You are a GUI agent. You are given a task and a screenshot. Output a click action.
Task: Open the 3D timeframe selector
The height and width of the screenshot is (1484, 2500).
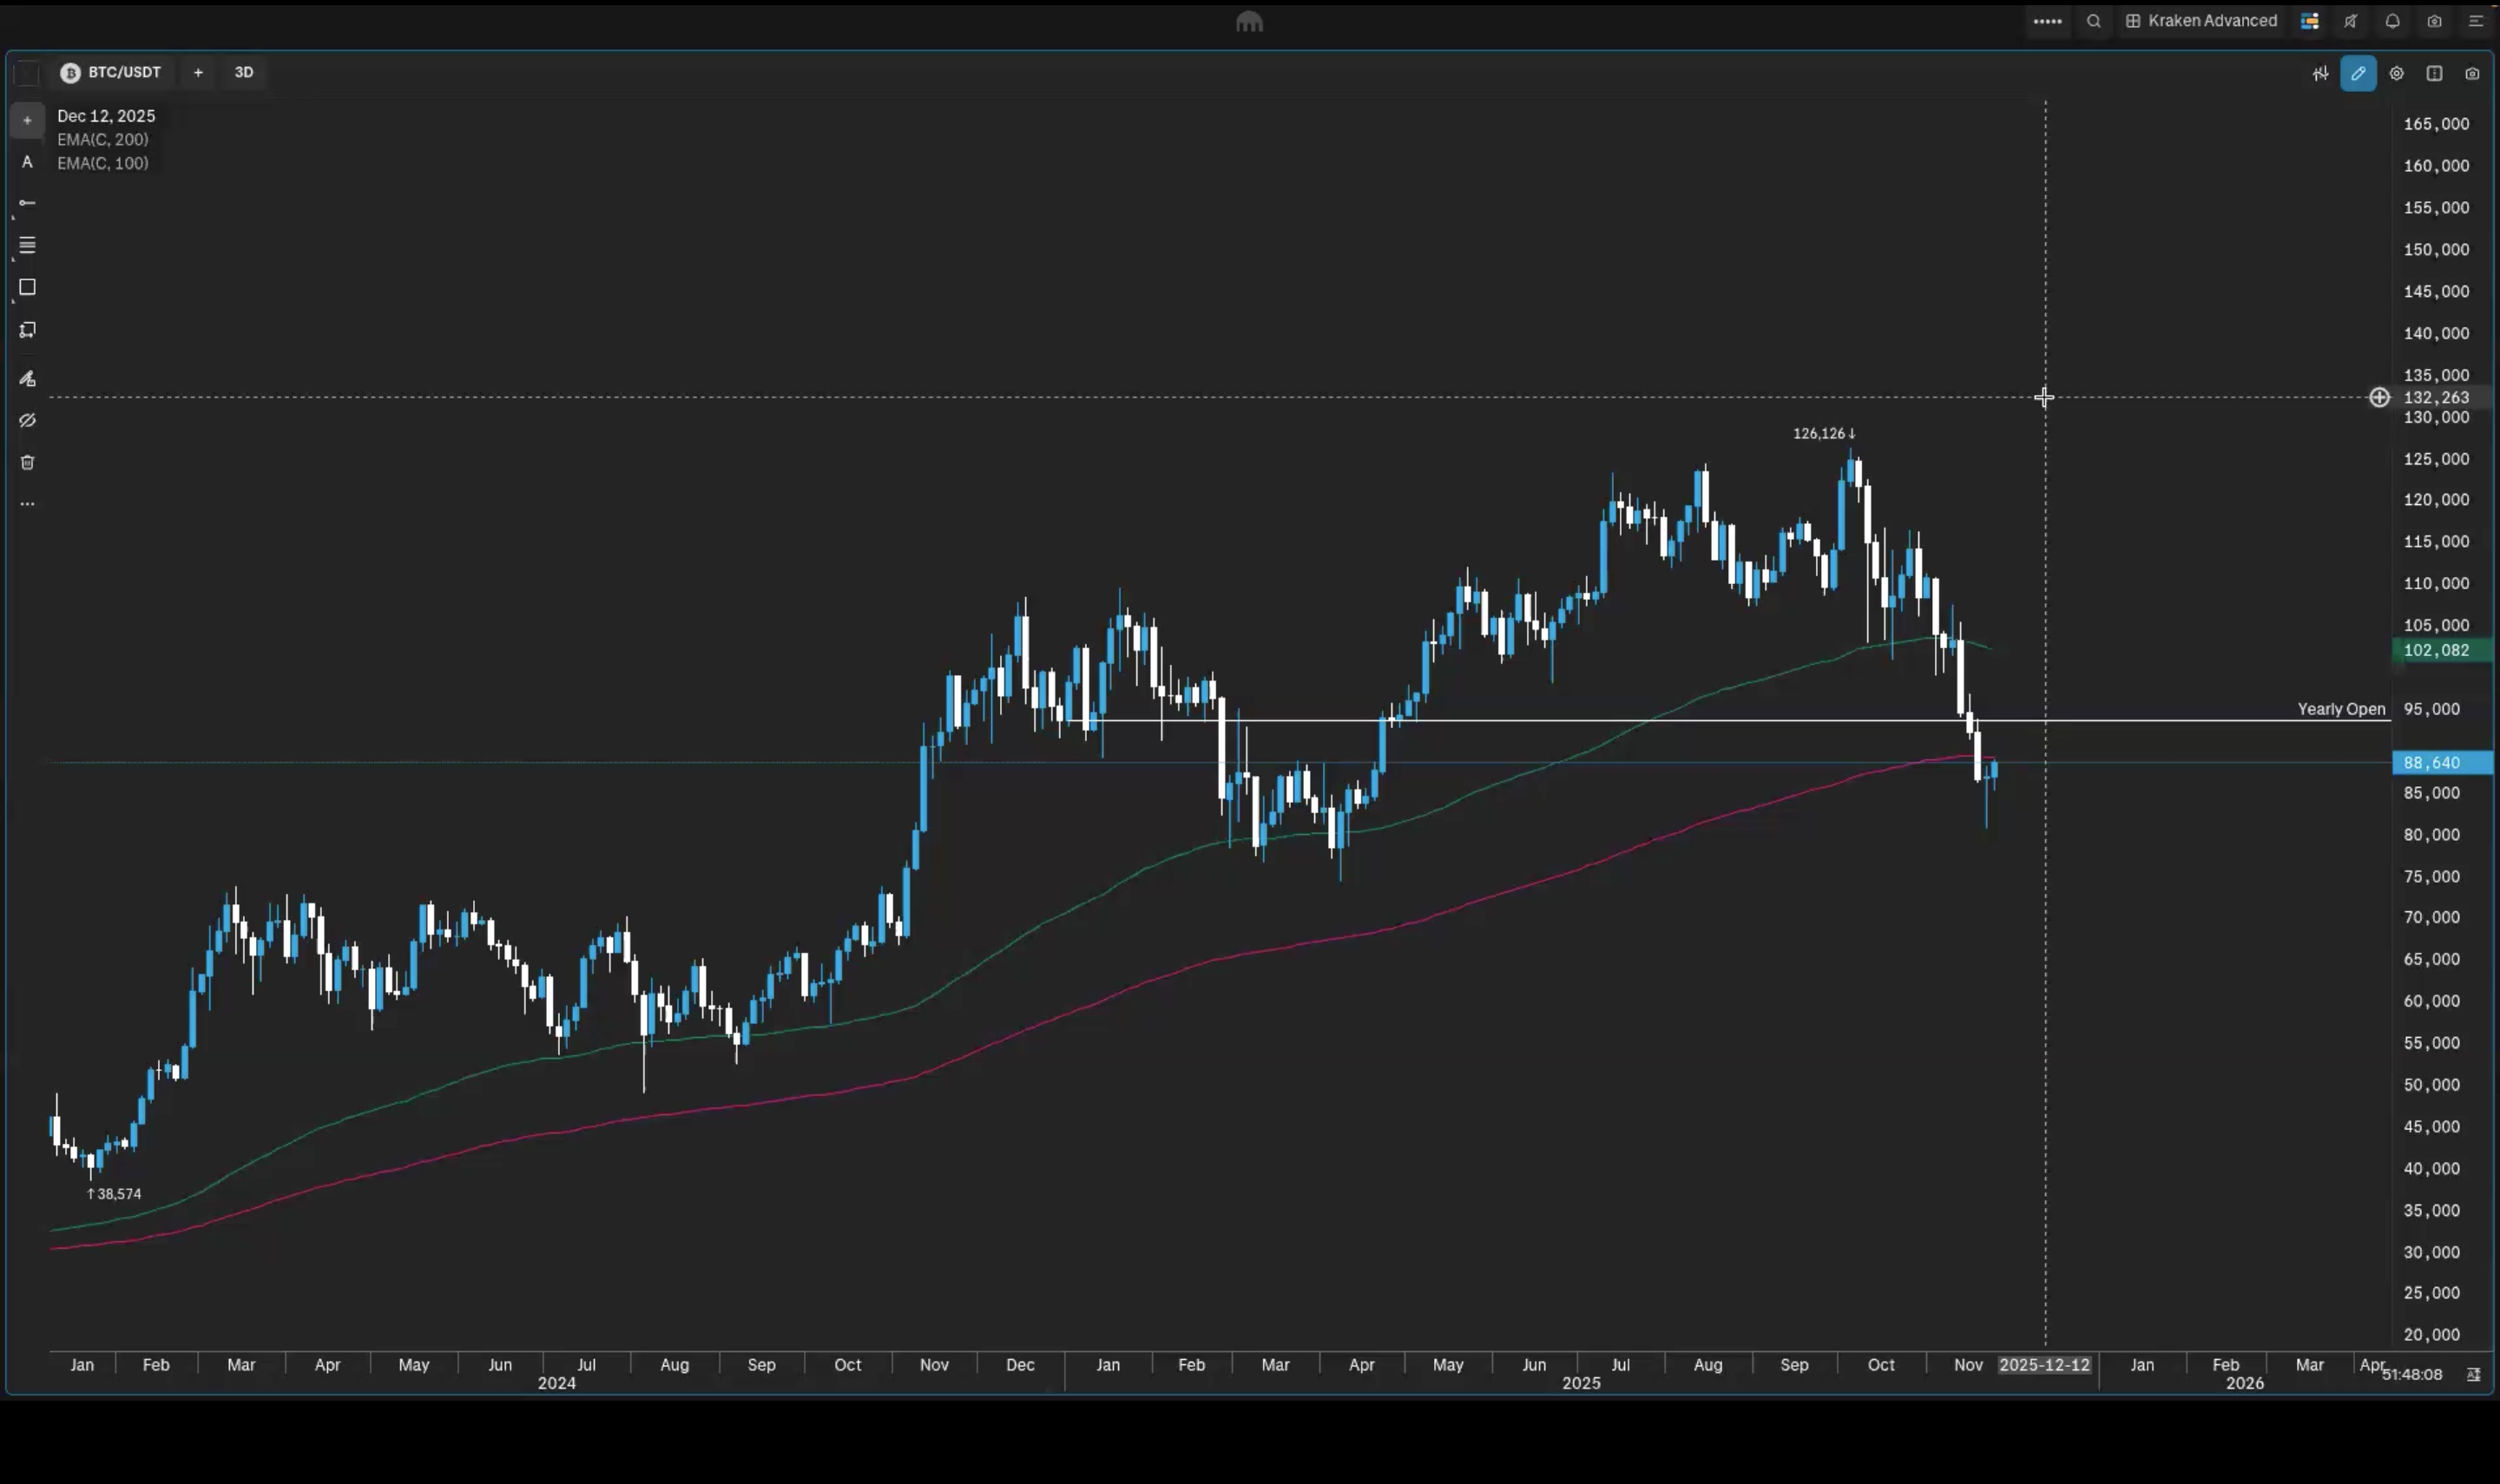[244, 72]
